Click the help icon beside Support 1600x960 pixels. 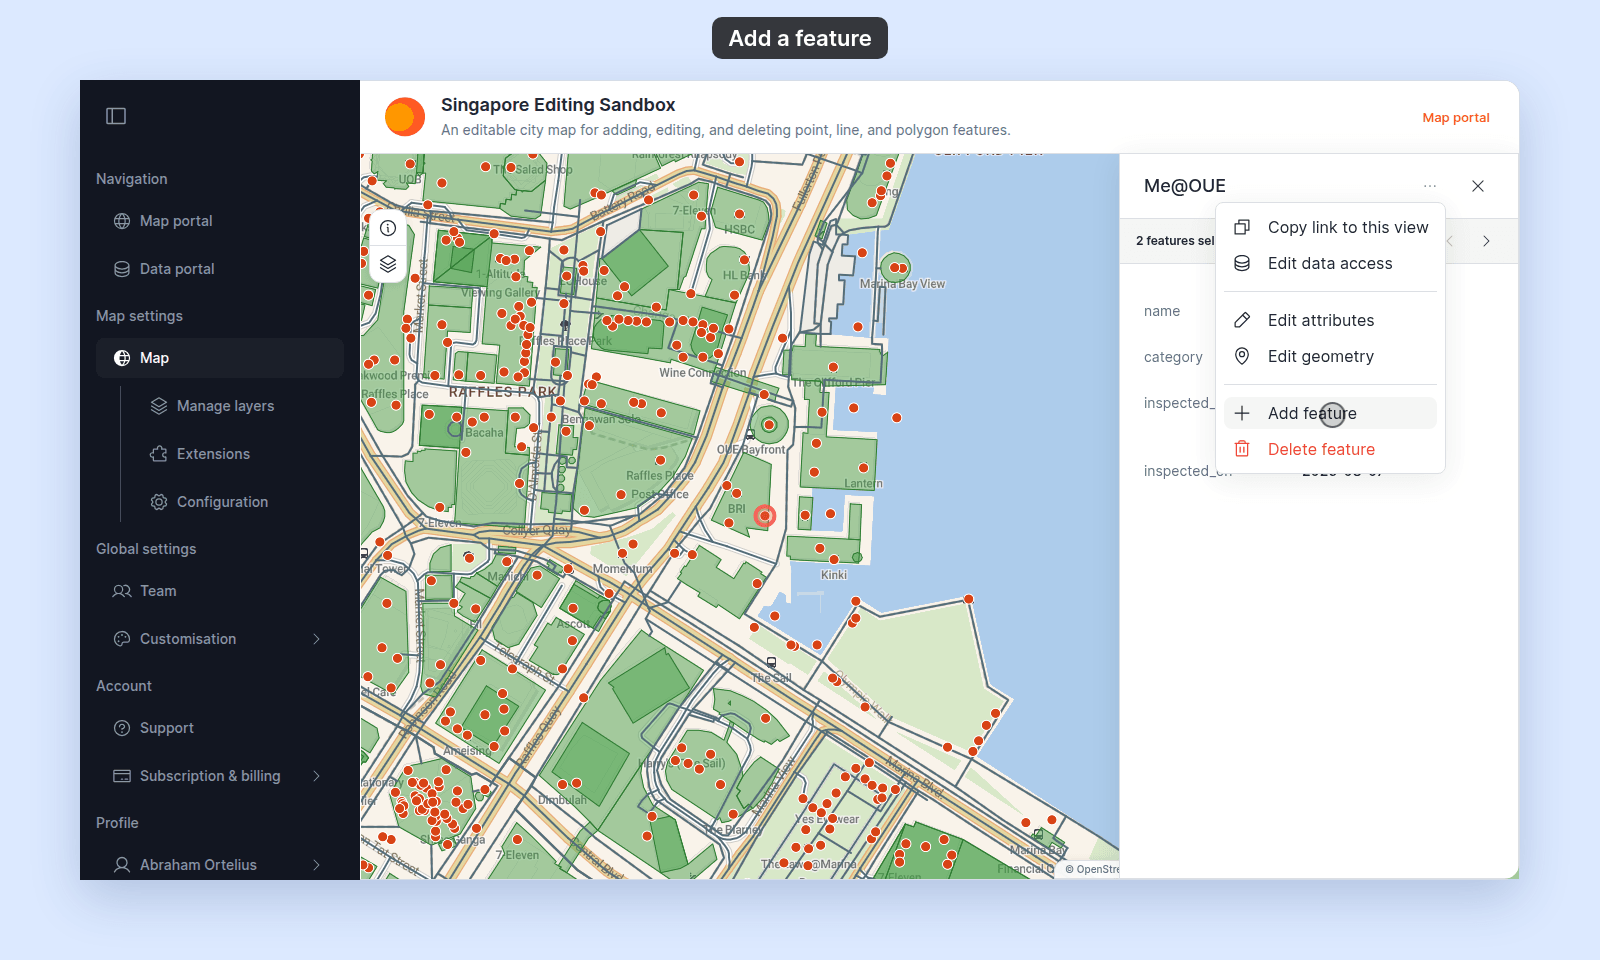coord(122,728)
